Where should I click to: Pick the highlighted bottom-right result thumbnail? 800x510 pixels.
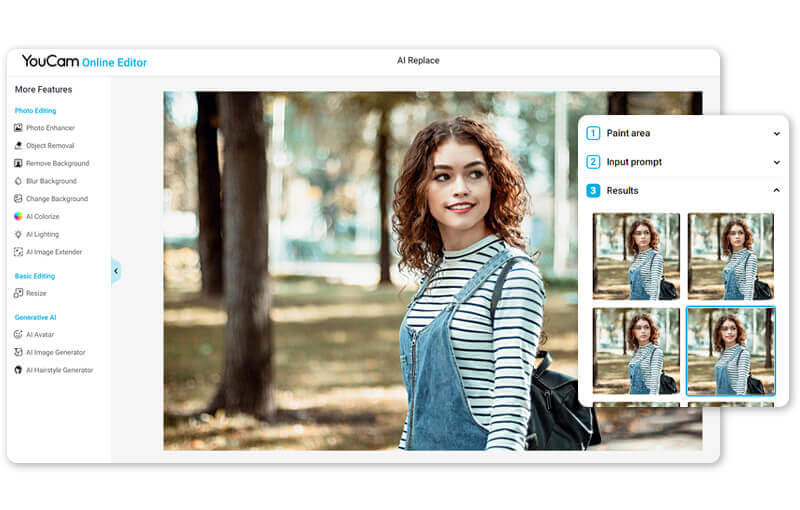730,351
